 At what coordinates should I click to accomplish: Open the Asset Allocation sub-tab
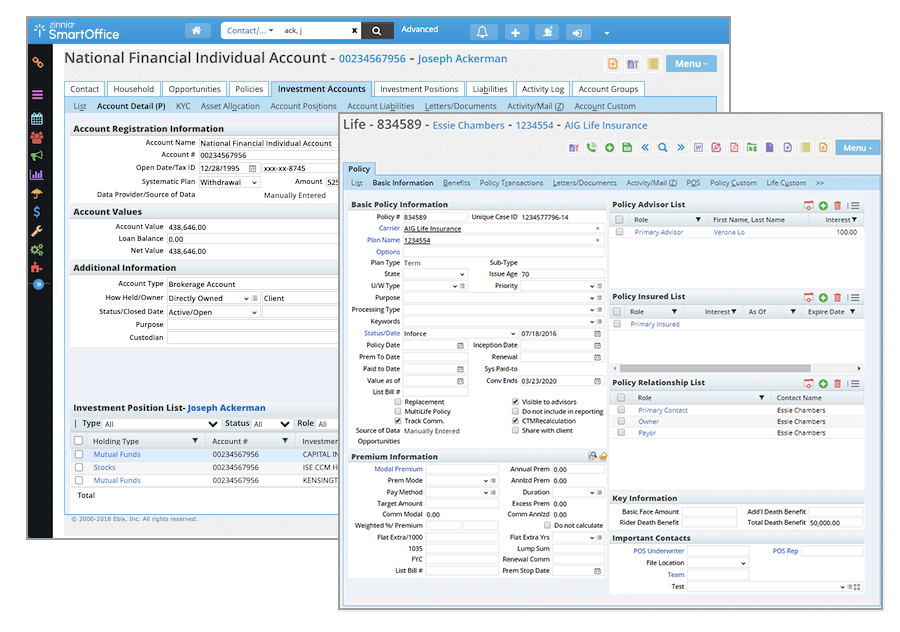pos(230,106)
